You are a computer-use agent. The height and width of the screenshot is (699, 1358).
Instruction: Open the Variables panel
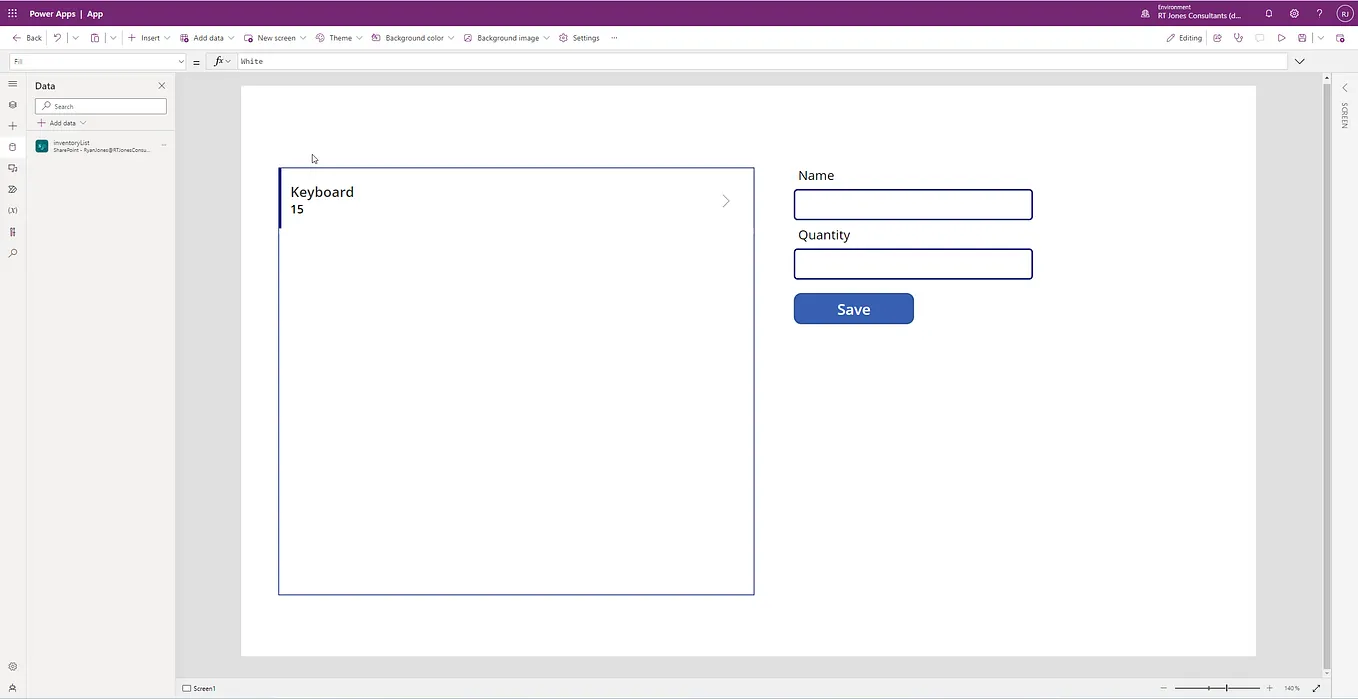pos(12,210)
